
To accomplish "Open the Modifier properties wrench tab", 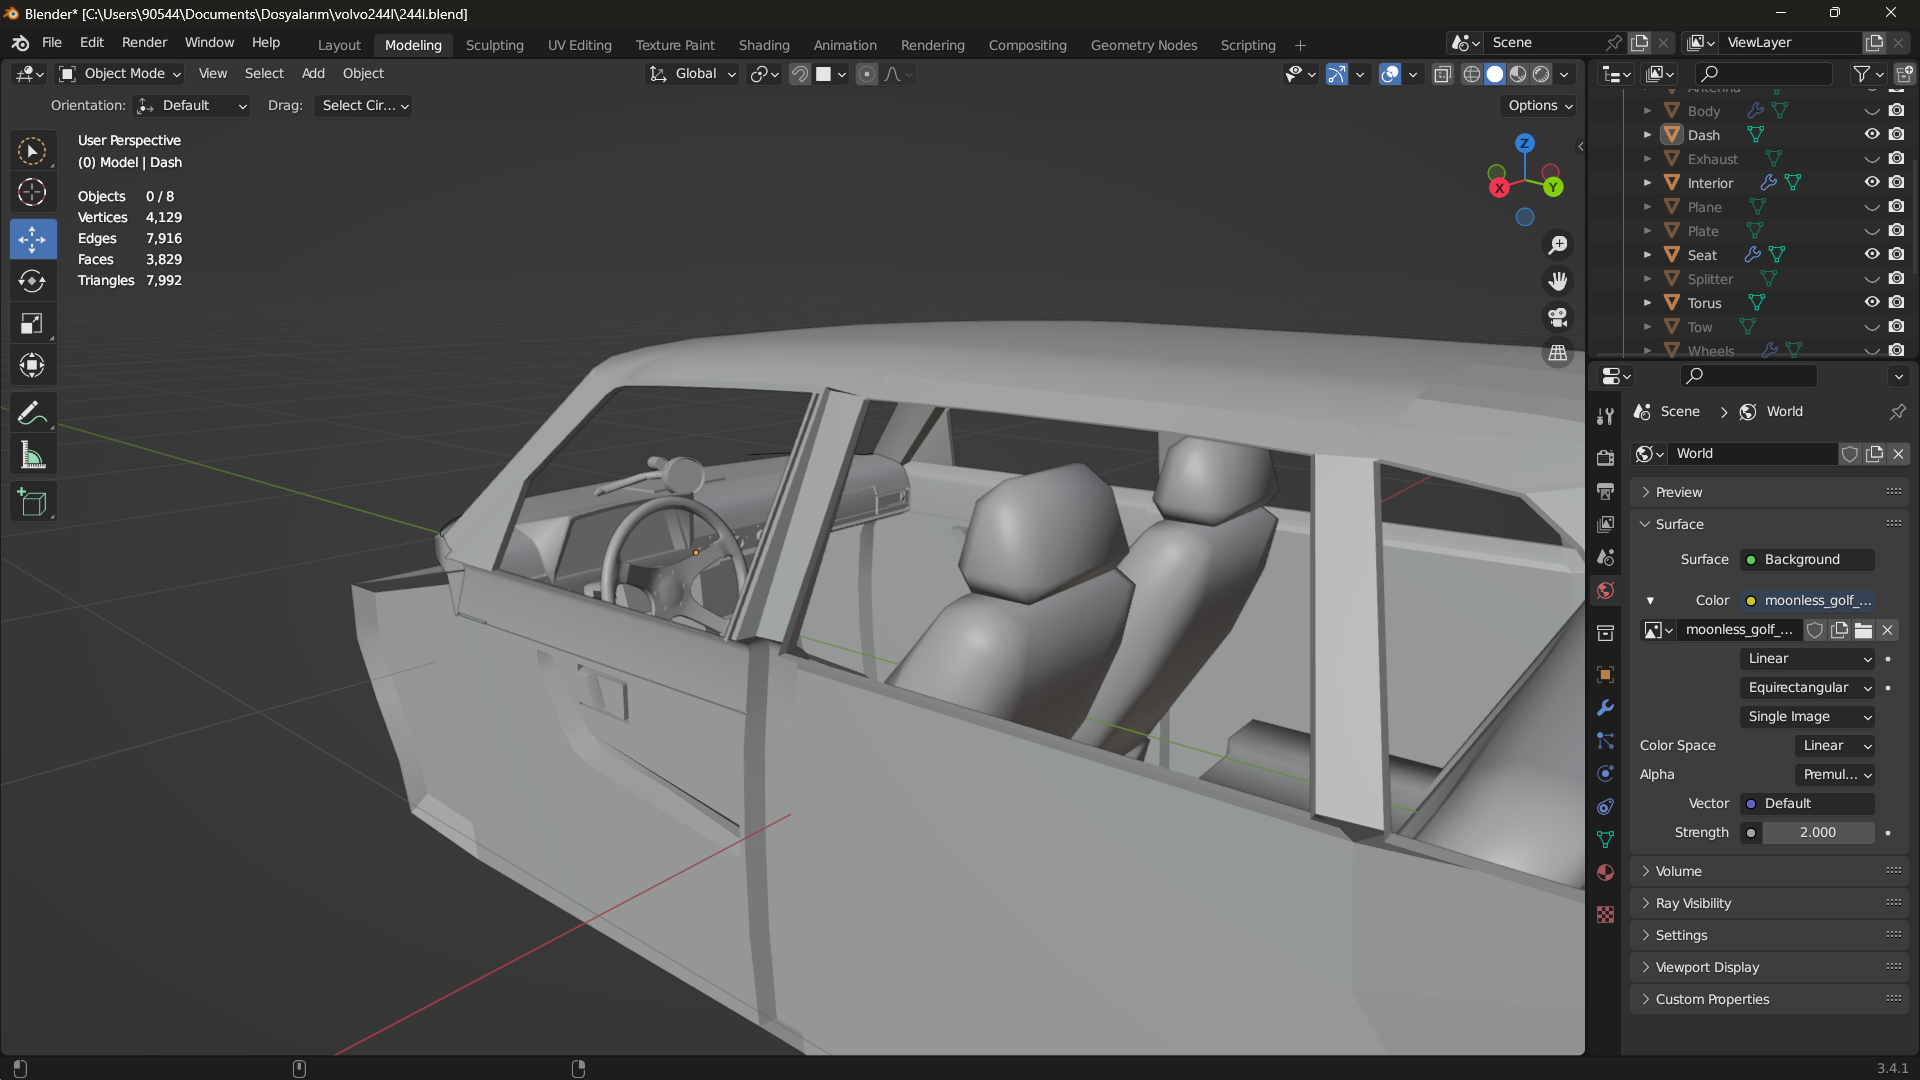I will [1605, 708].
